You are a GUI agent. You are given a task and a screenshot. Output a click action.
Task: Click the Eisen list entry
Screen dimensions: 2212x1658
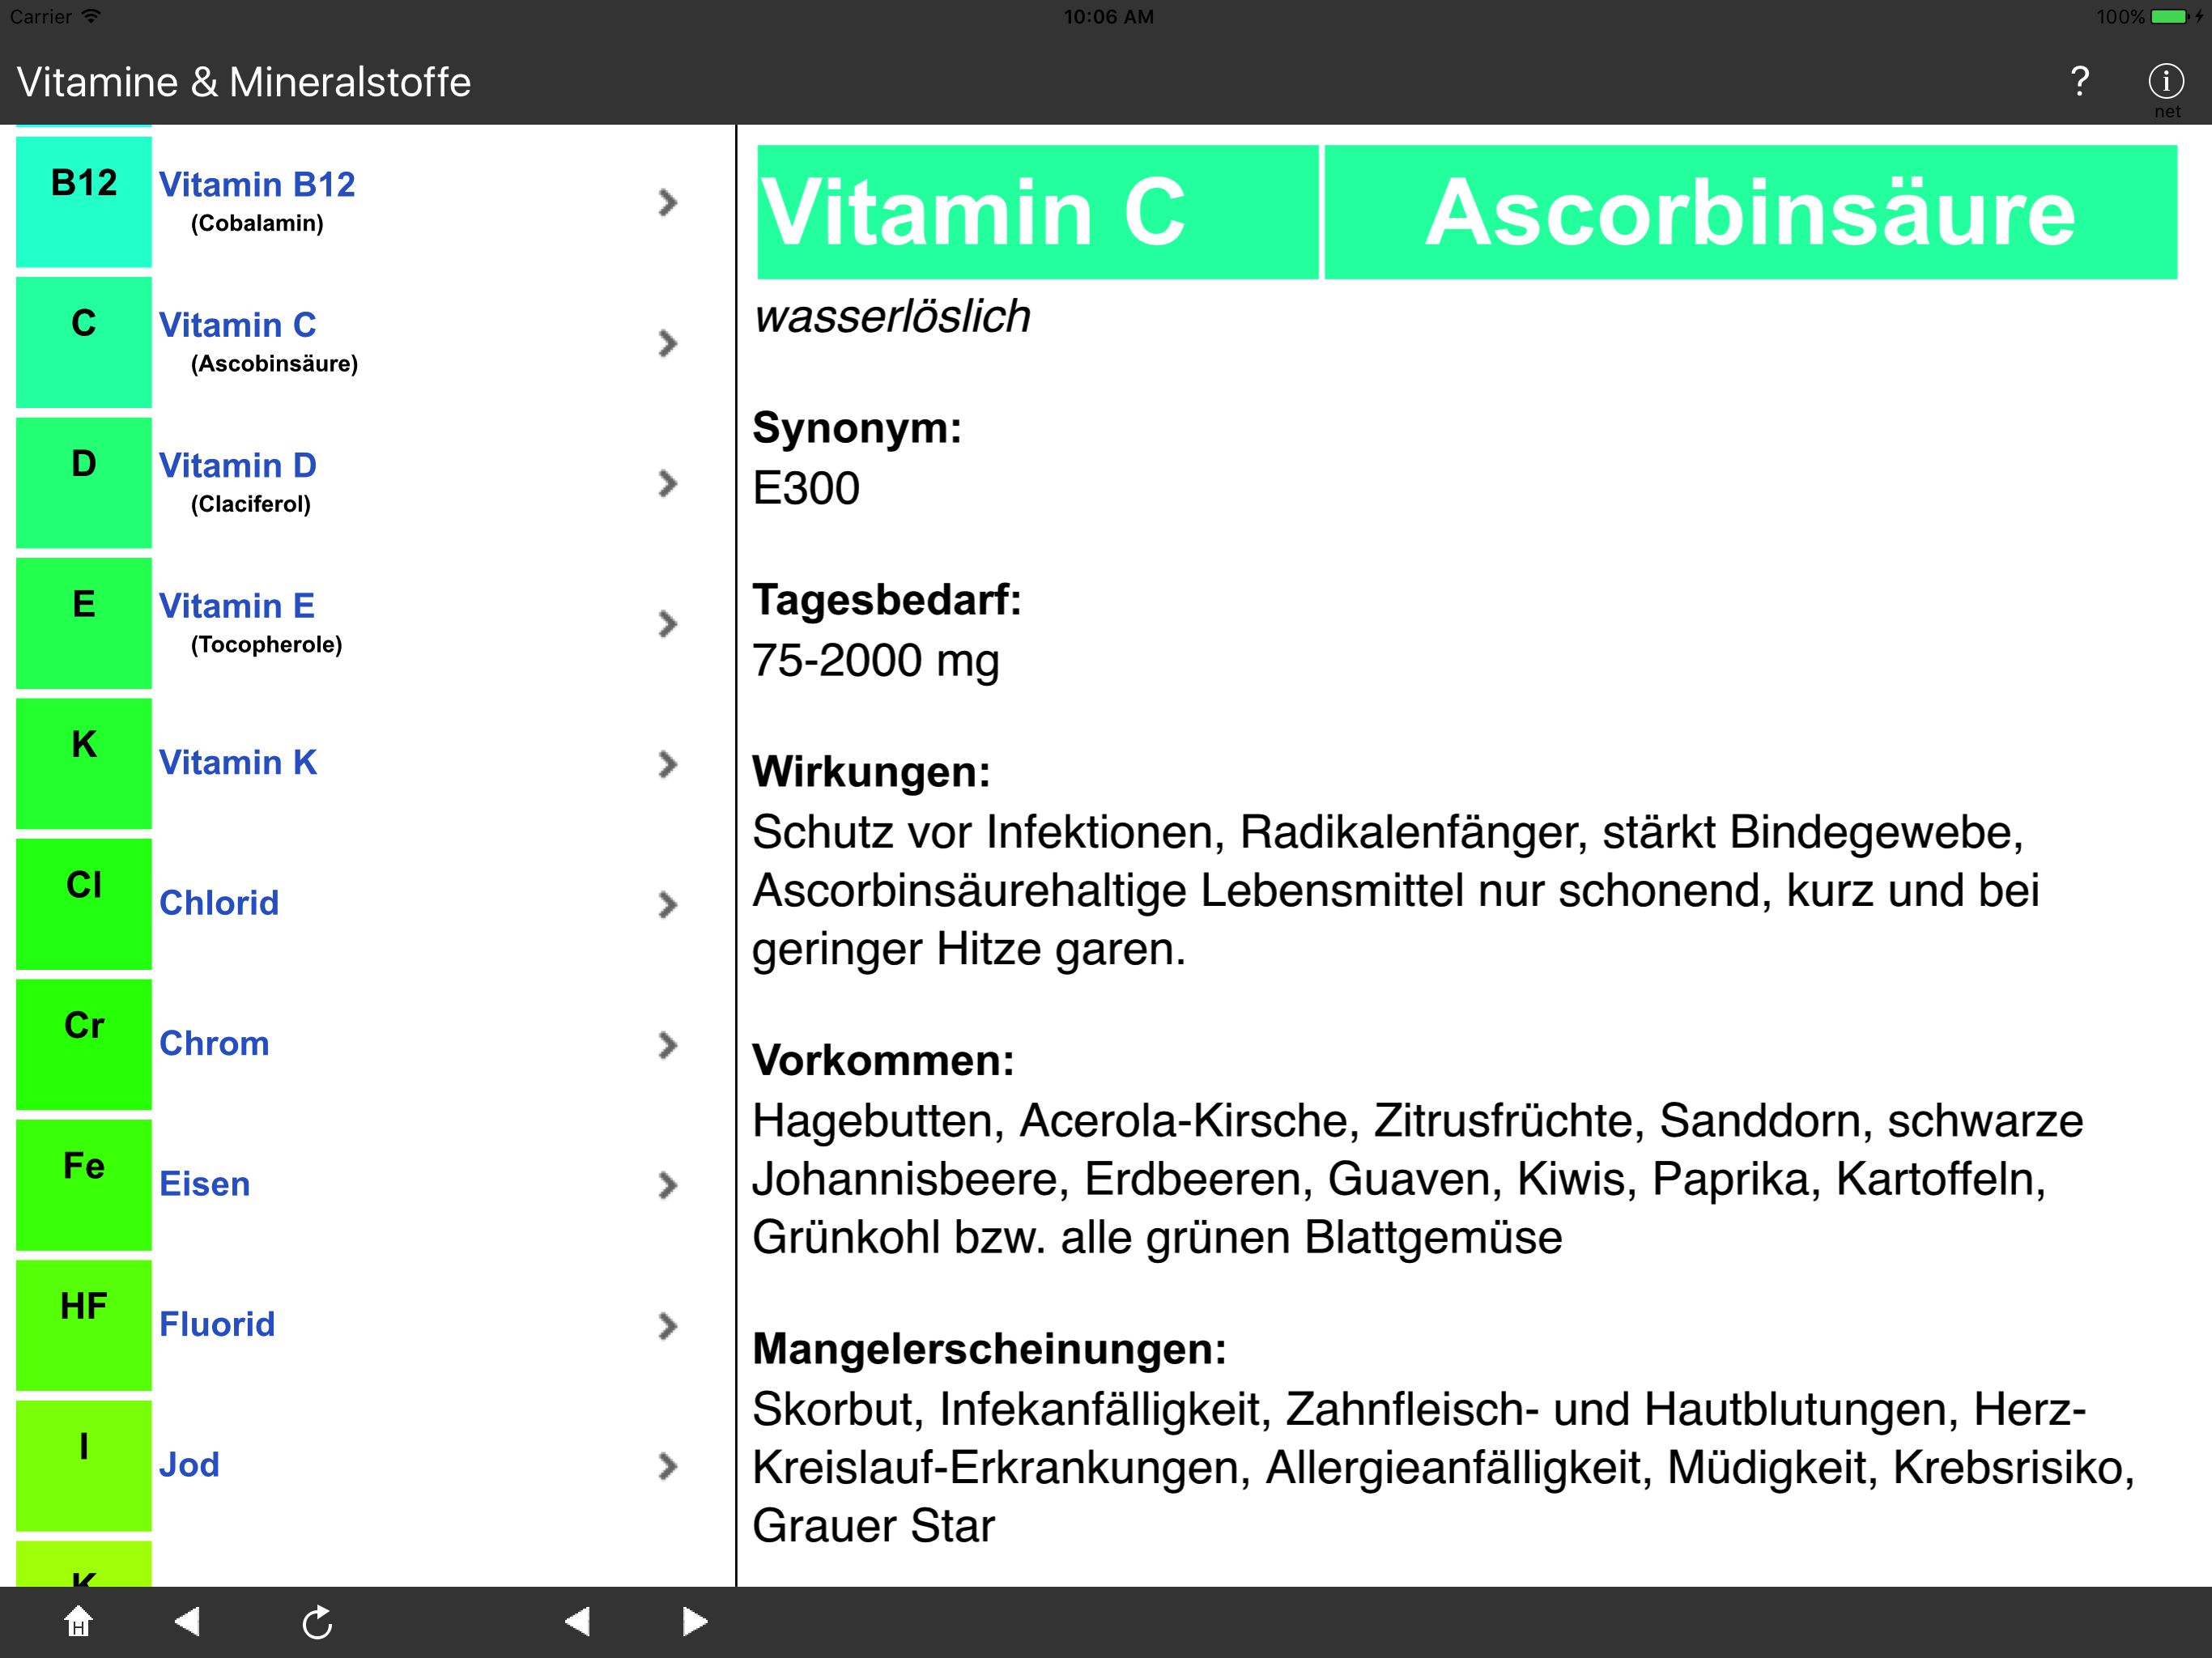204,1184
